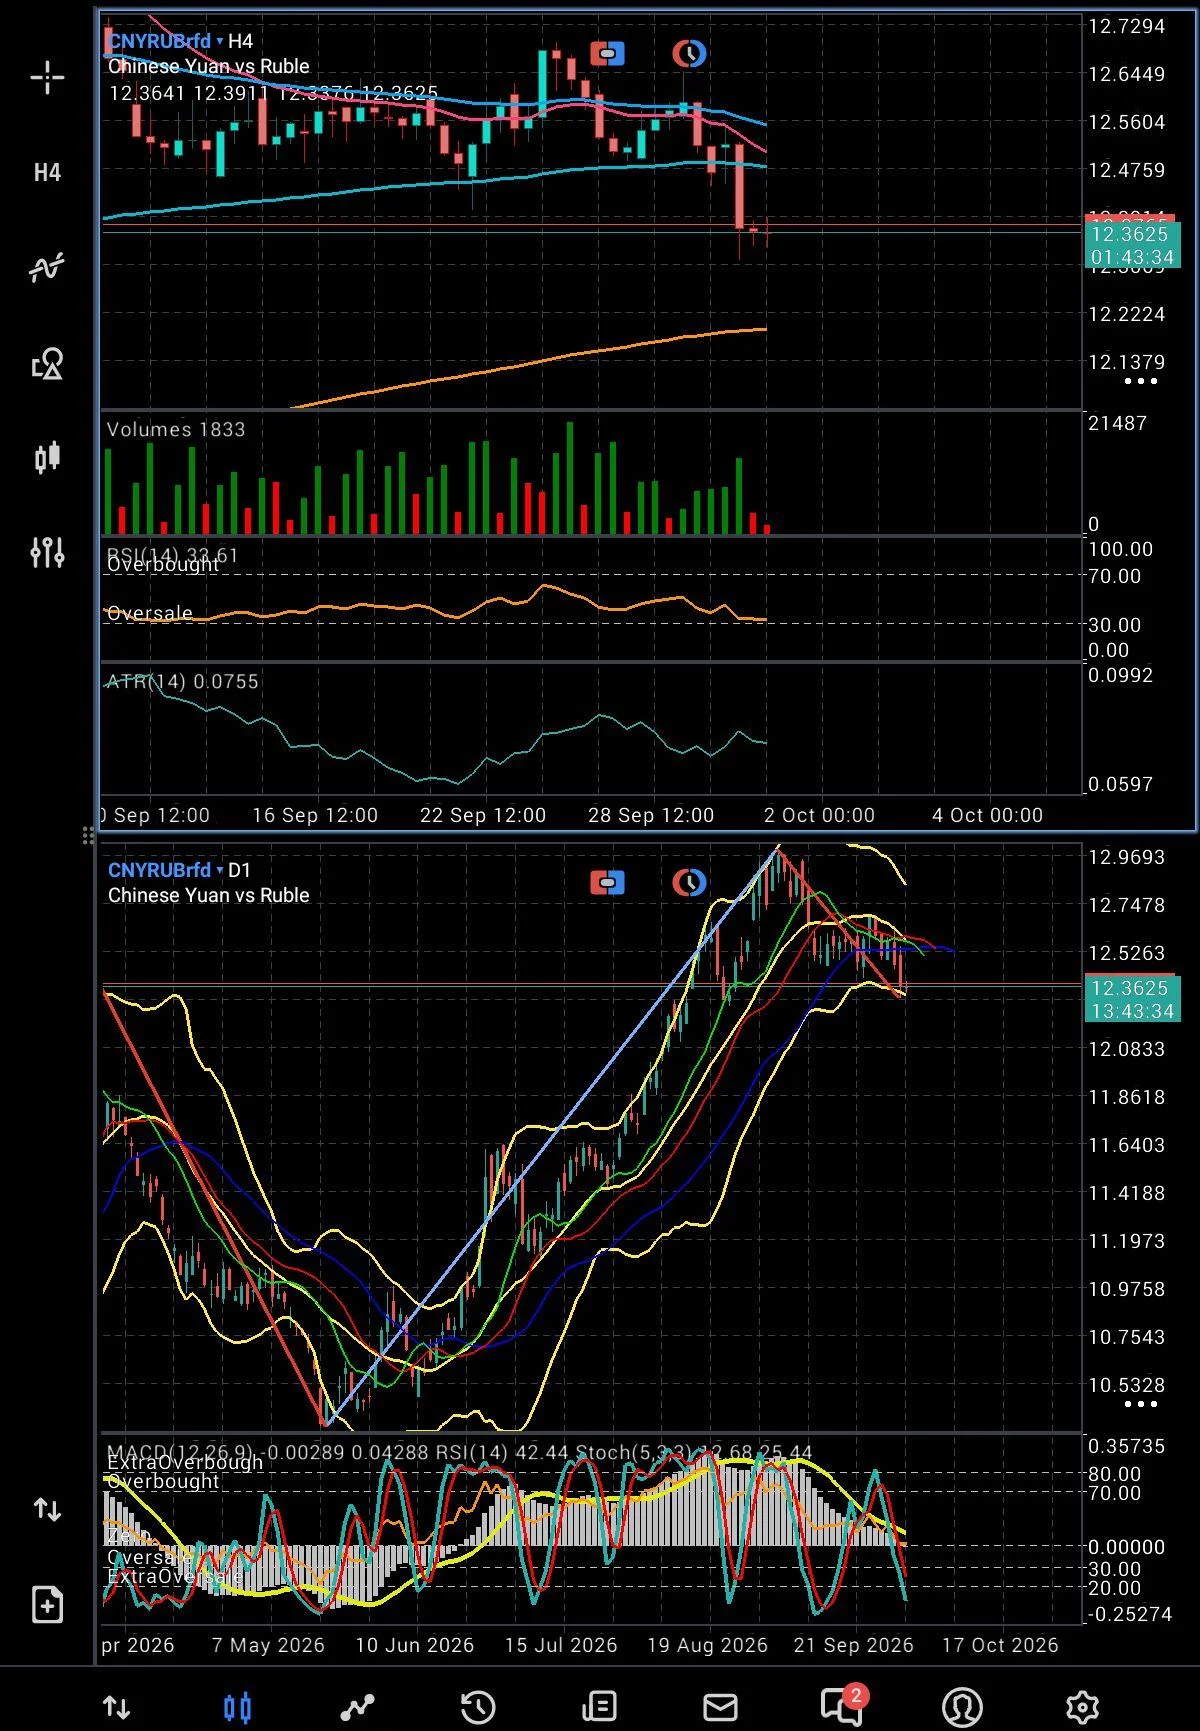1200x1731 pixels.
Task: Tap the OHLC values line on H4 chart
Action: (273, 93)
